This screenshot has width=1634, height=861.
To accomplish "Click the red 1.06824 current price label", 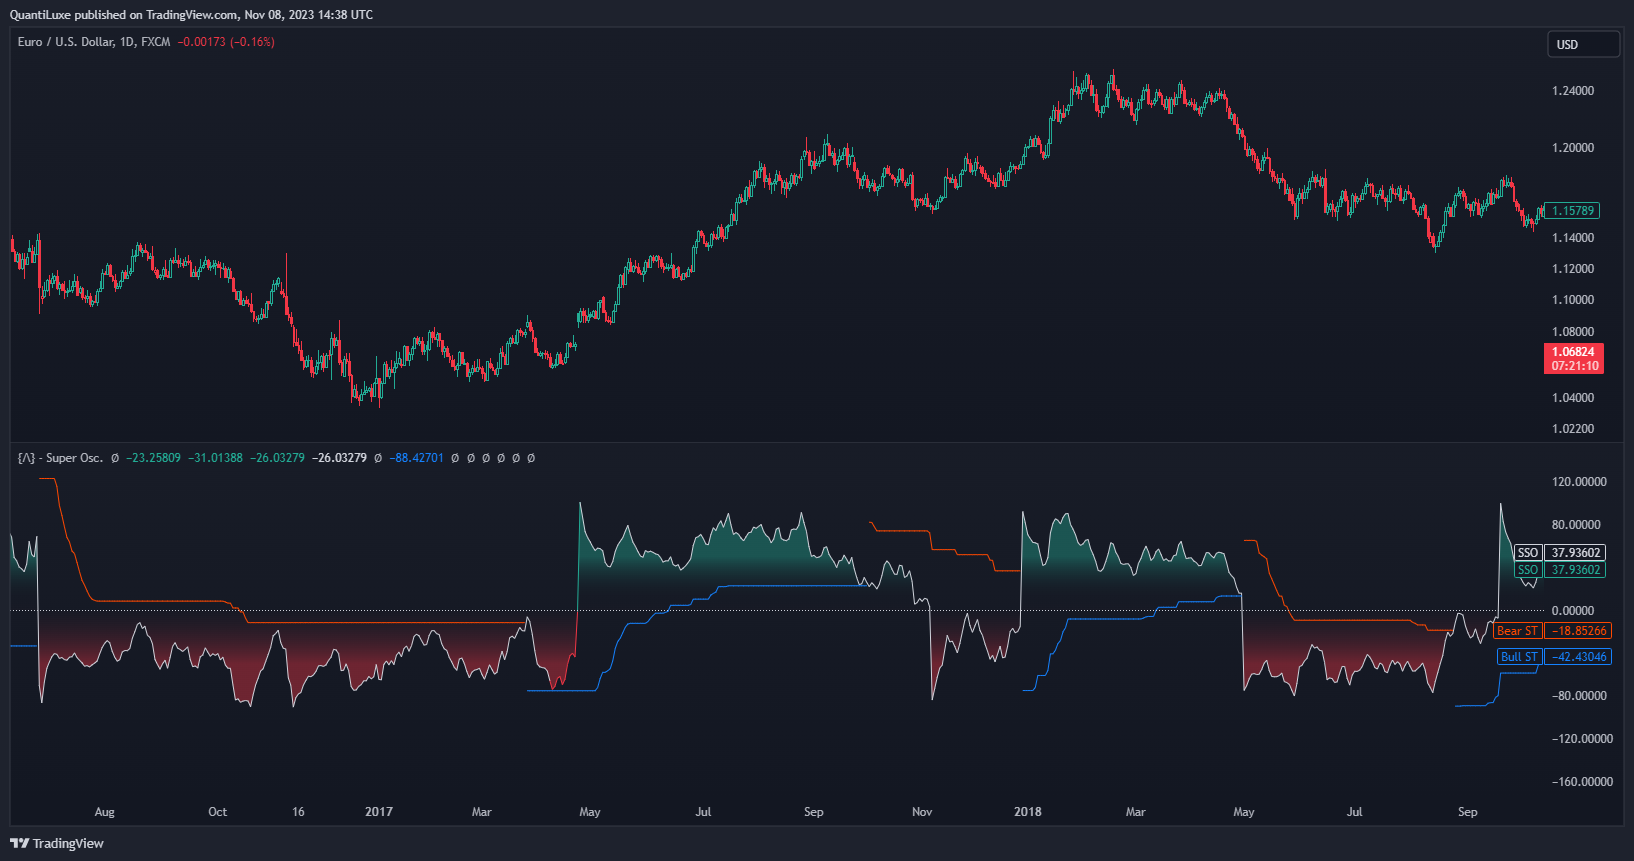I will coord(1573,352).
